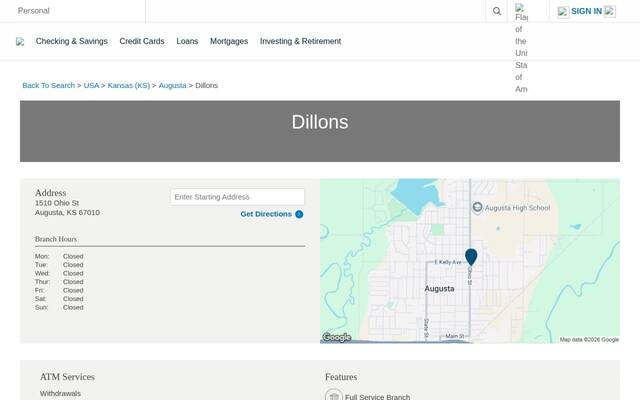Screen dimensions: 640x400
Task: Click the Get Directions link
Action: tap(266, 214)
